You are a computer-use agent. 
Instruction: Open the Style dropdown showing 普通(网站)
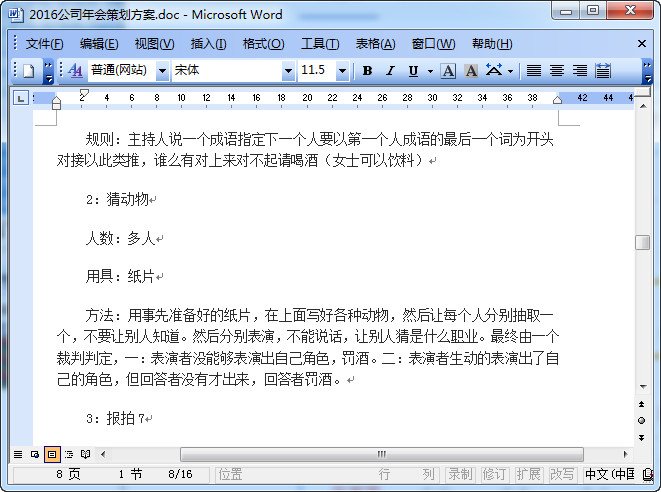tap(162, 71)
